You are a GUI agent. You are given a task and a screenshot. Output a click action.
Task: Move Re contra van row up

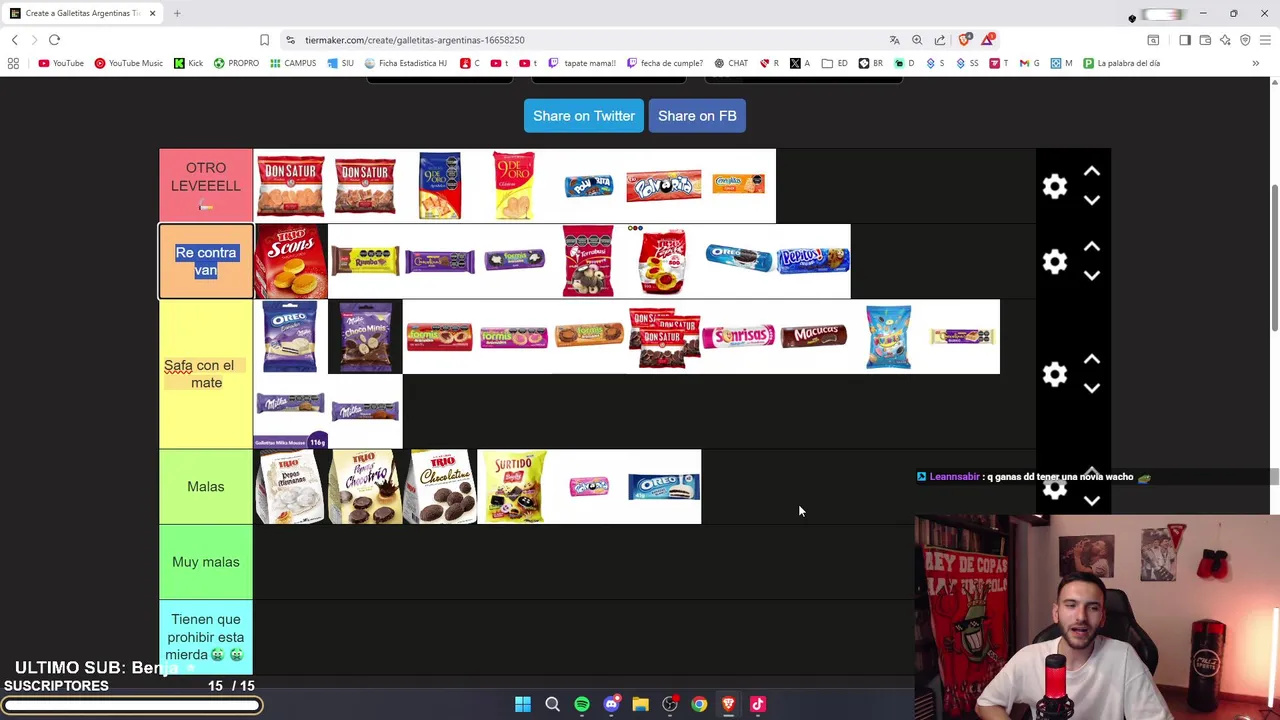(x=1092, y=247)
